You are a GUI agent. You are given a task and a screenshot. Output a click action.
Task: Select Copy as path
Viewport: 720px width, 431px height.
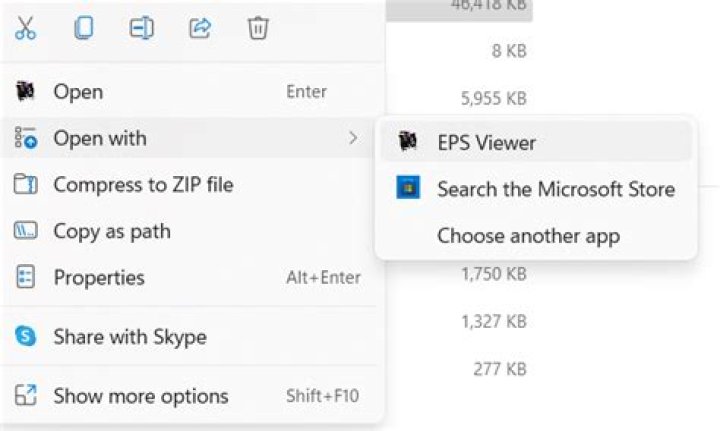click(111, 231)
